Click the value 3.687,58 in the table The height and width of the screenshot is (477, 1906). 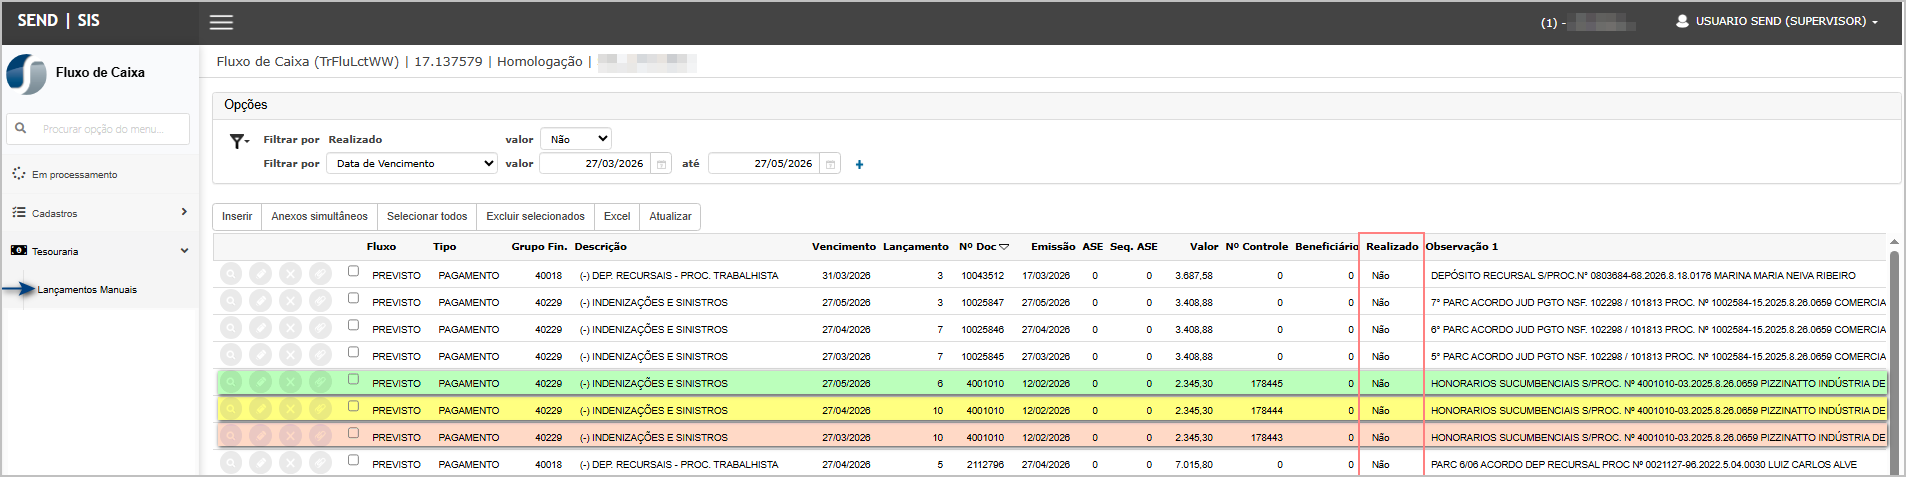click(1194, 276)
